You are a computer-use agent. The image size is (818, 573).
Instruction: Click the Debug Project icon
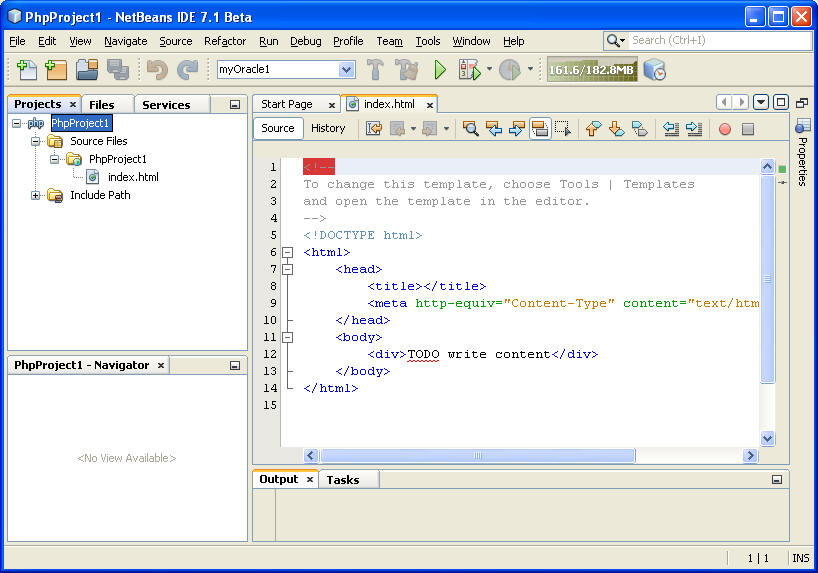(469, 69)
